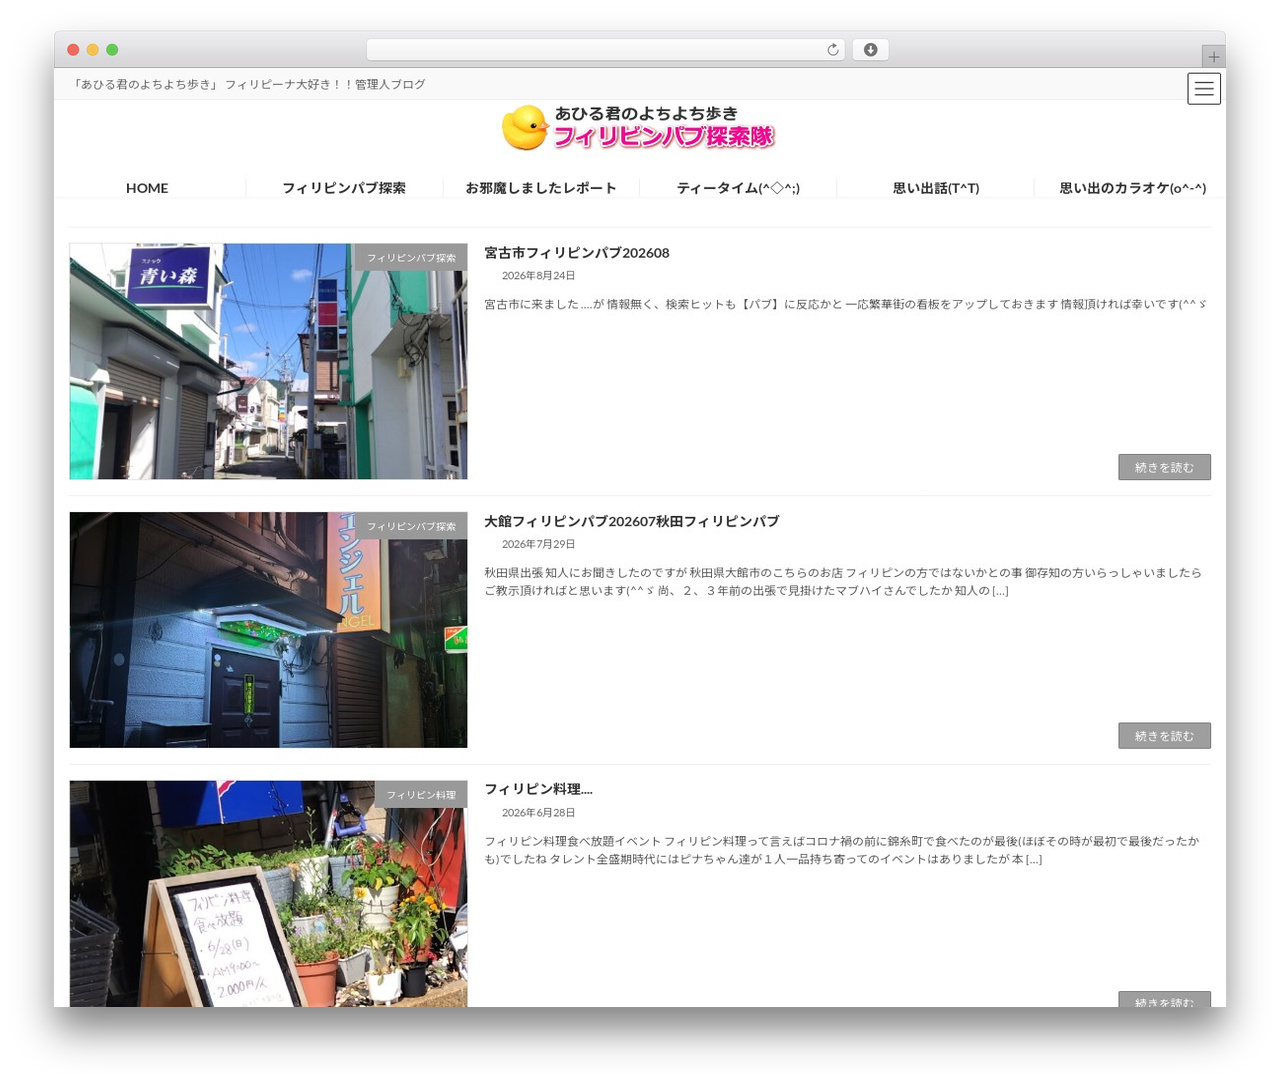1280x1084 pixels.
Task: Click the フィリピン料理食べ放題イベント excerpt text
Action: point(842,850)
